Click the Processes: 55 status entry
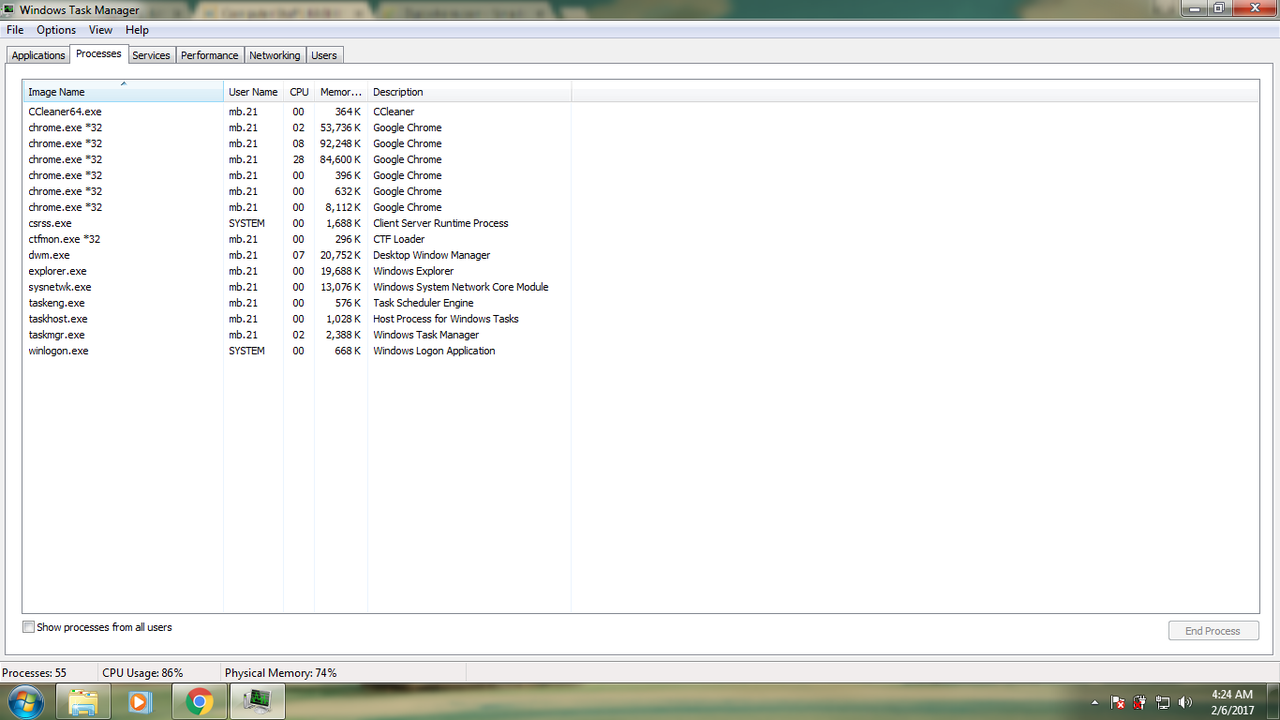This screenshot has width=1280, height=720. (x=34, y=673)
